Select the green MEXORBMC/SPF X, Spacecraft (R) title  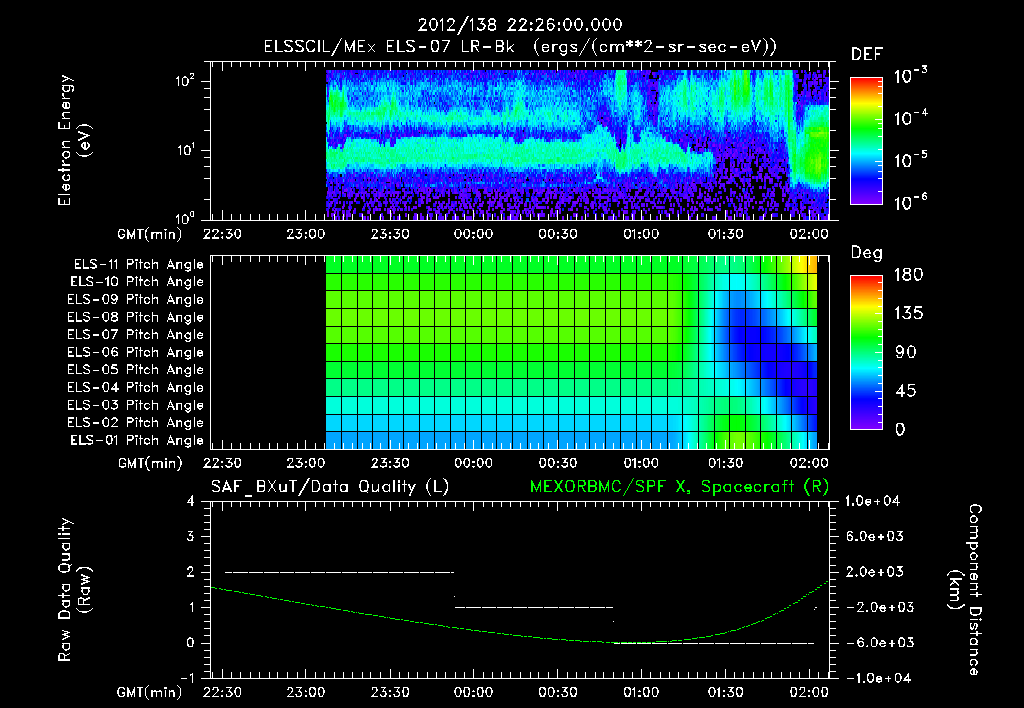pyautogui.click(x=679, y=487)
